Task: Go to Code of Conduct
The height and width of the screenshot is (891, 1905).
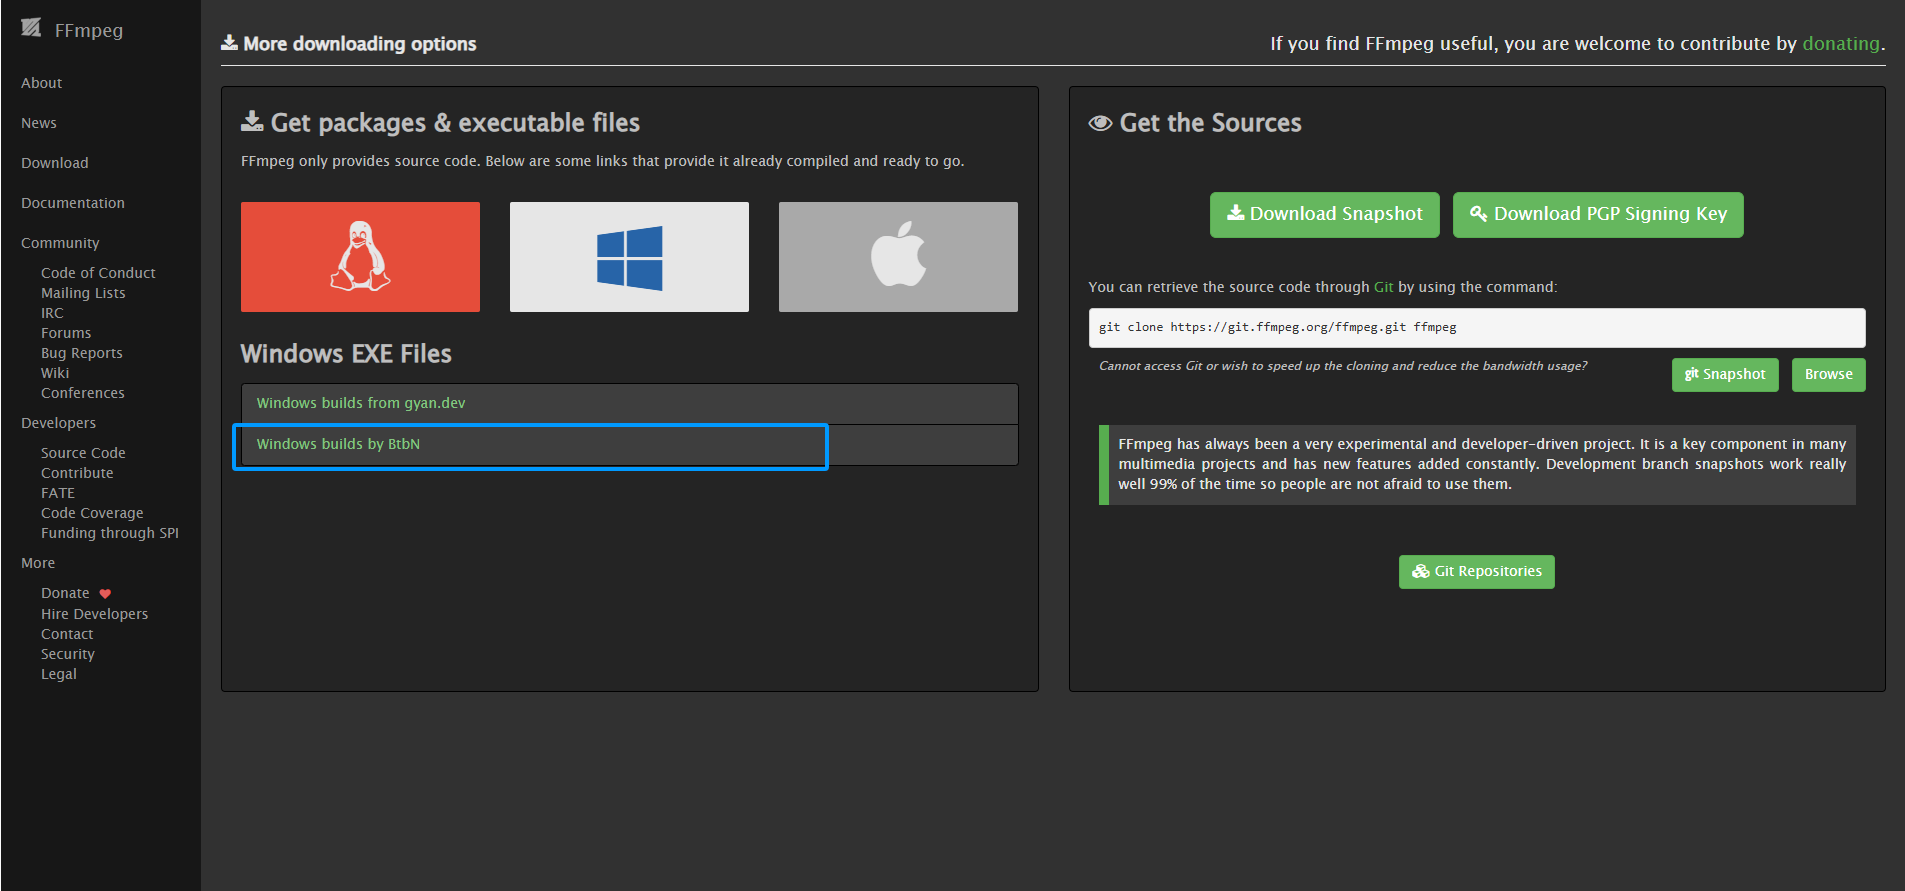Action: [98, 273]
